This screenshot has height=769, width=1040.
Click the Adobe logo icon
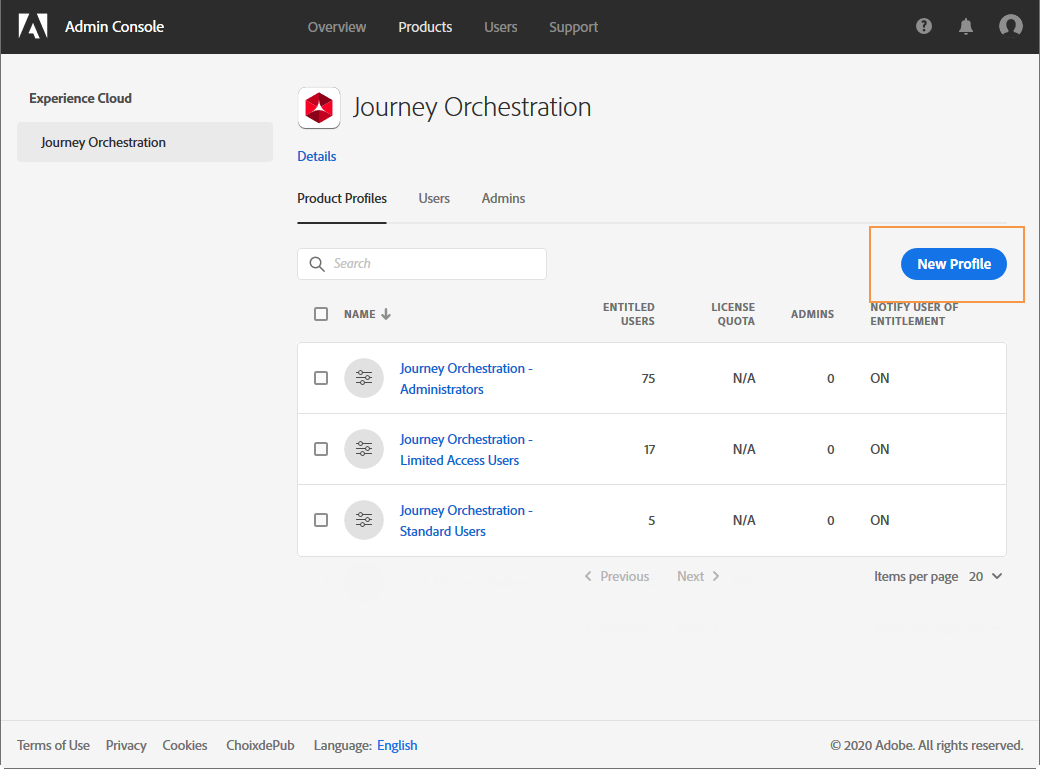coord(33,27)
